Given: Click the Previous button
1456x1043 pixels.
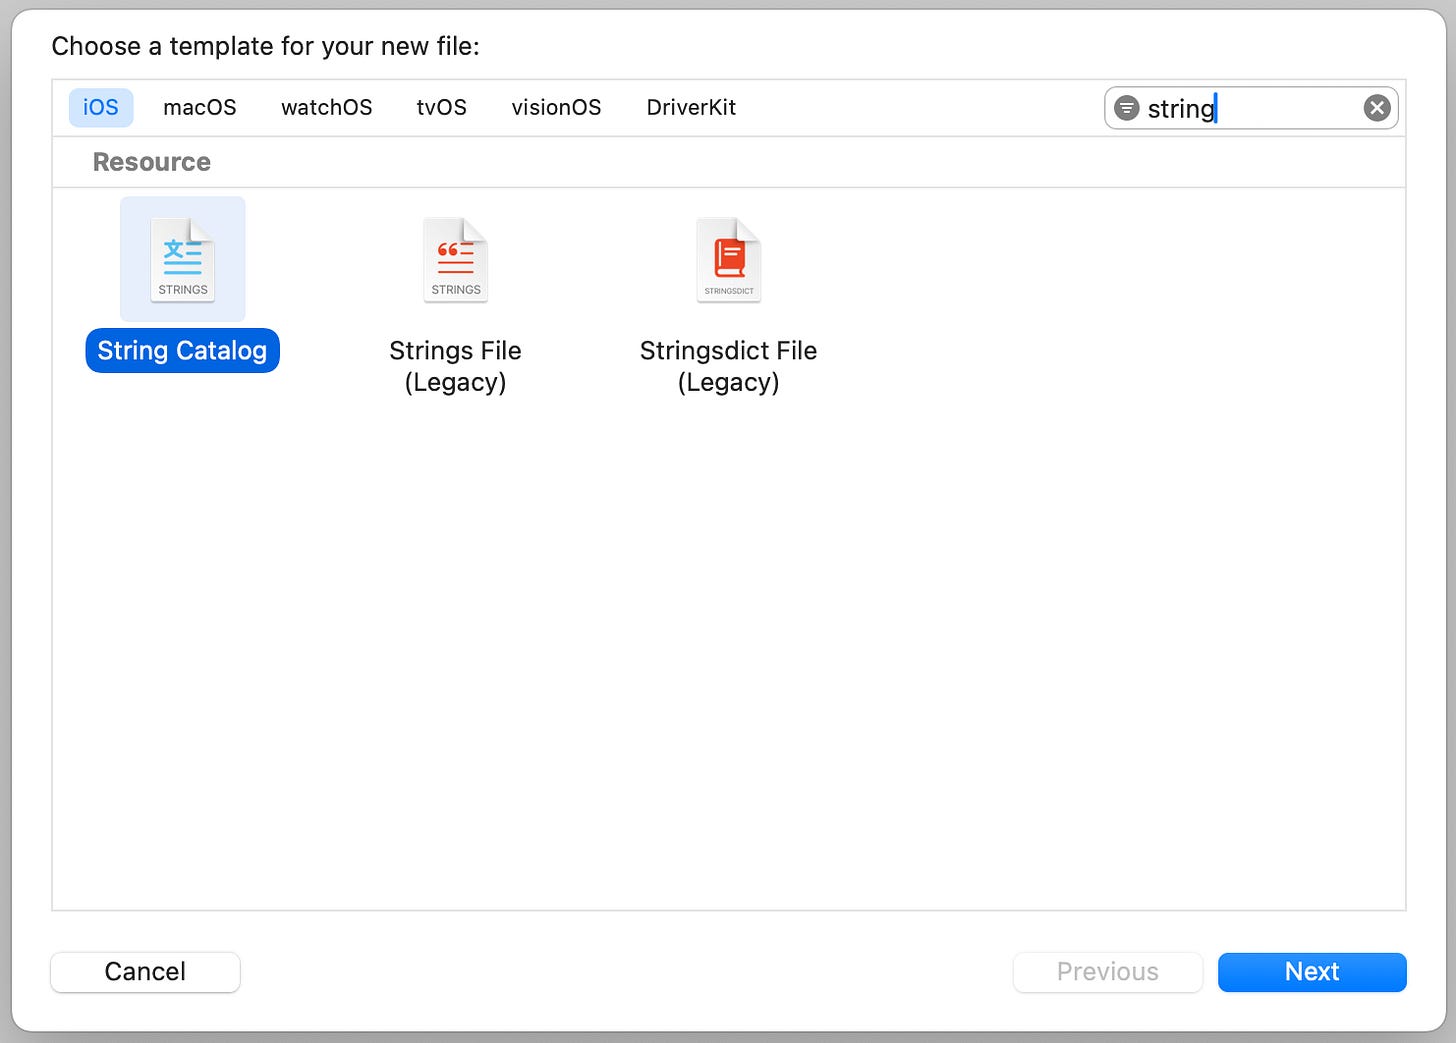Looking at the screenshot, I should [1108, 972].
